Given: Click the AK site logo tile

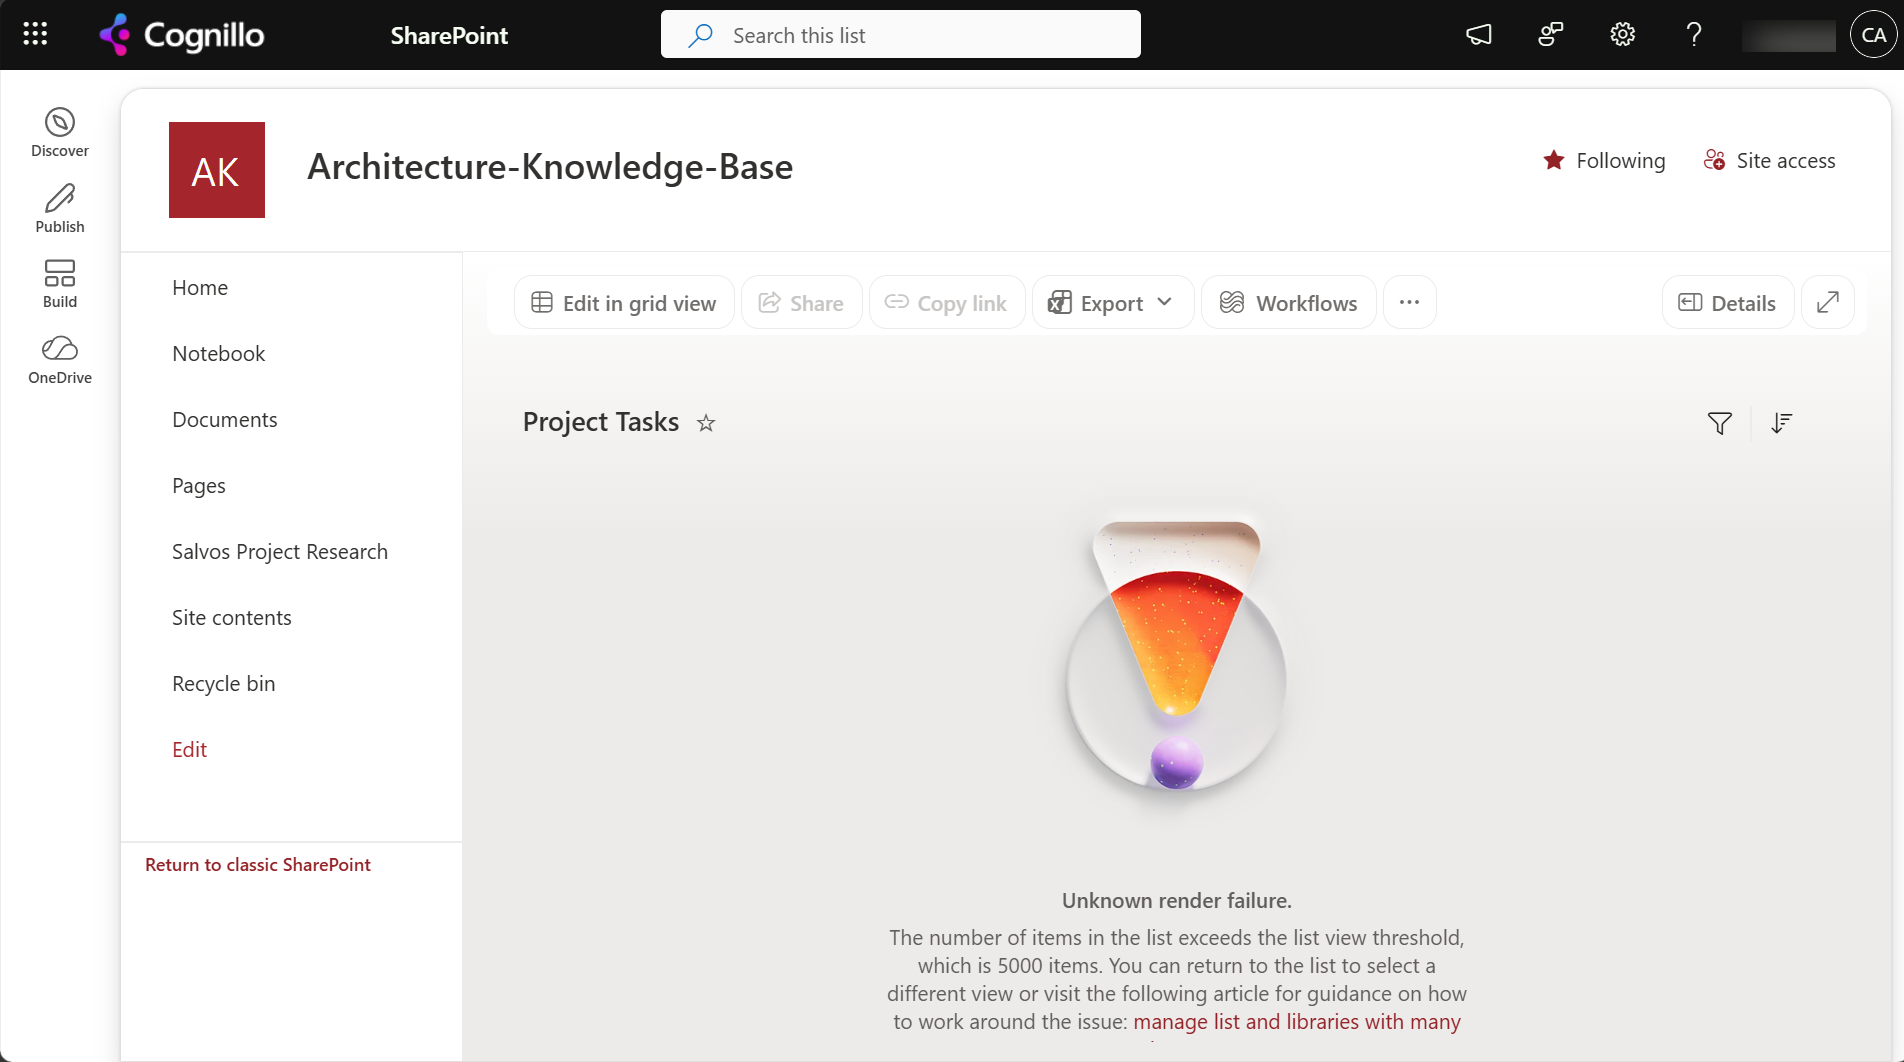Looking at the screenshot, I should [x=217, y=170].
